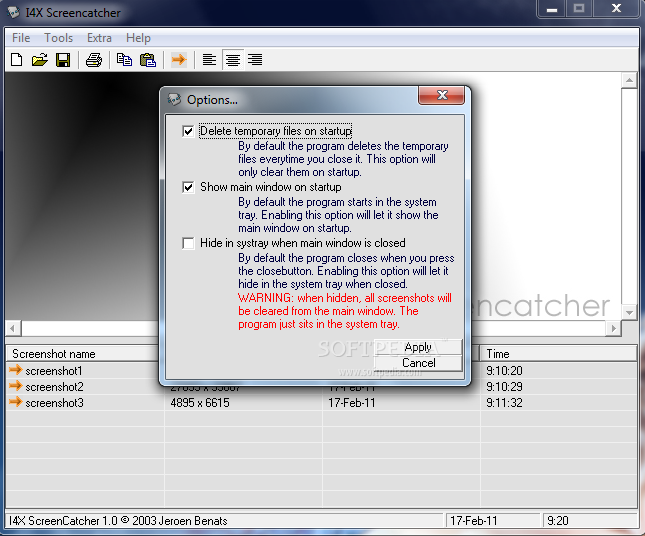Click the vertical scrollbar up arrow
Screen dimensions: 645x536
(x=629, y=80)
